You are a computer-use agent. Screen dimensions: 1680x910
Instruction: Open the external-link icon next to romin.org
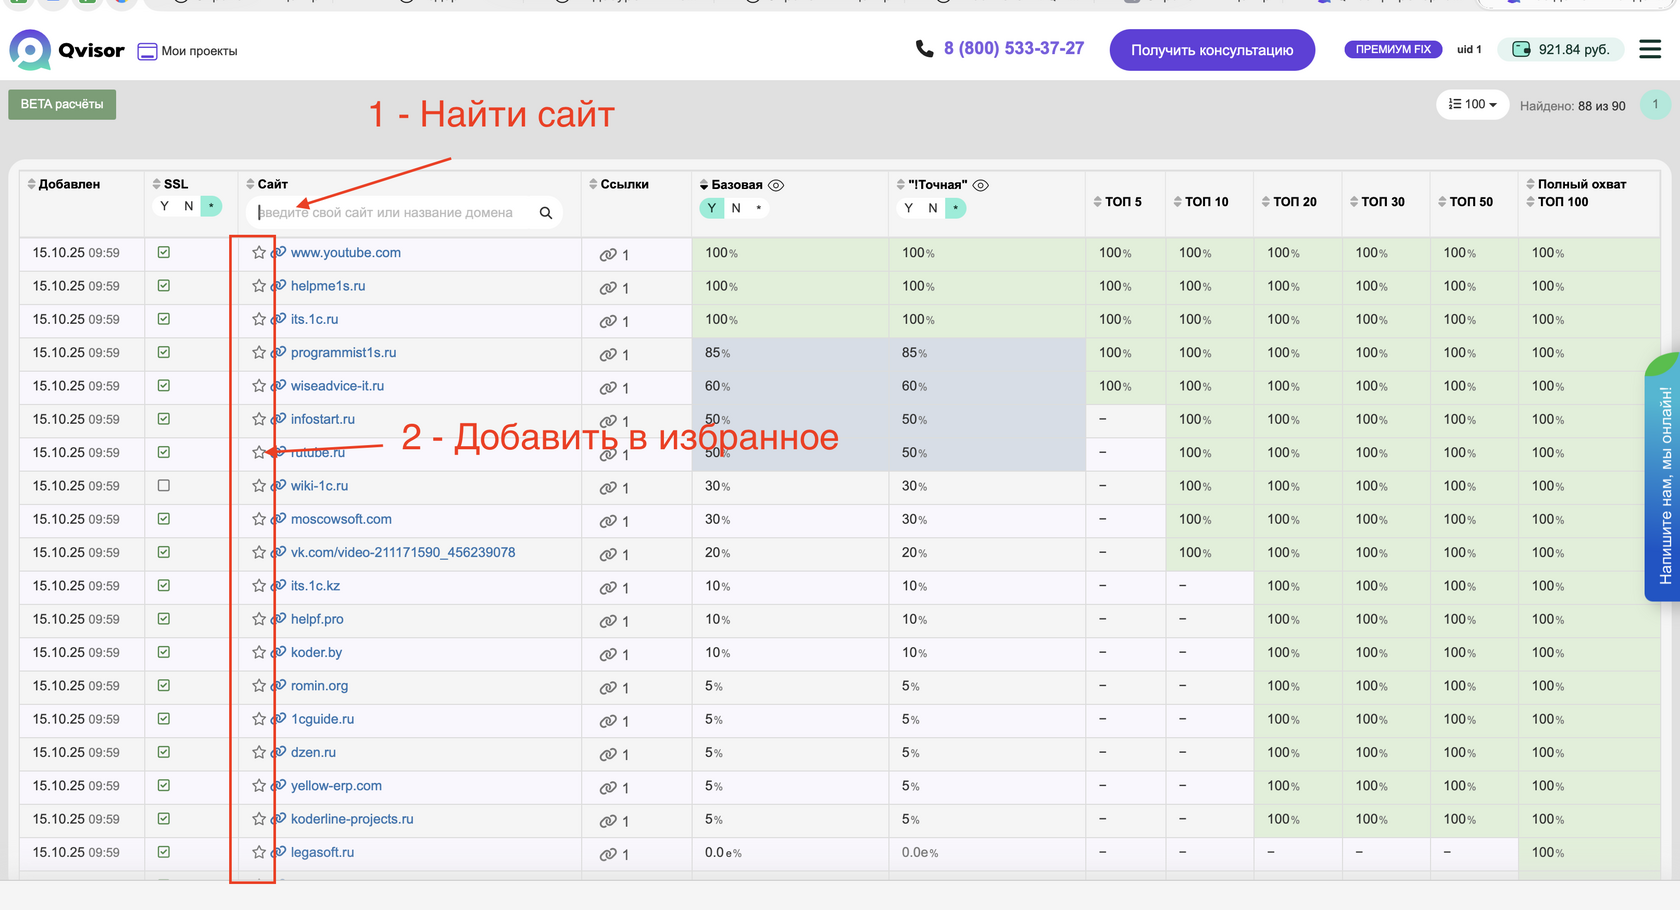tap(279, 686)
